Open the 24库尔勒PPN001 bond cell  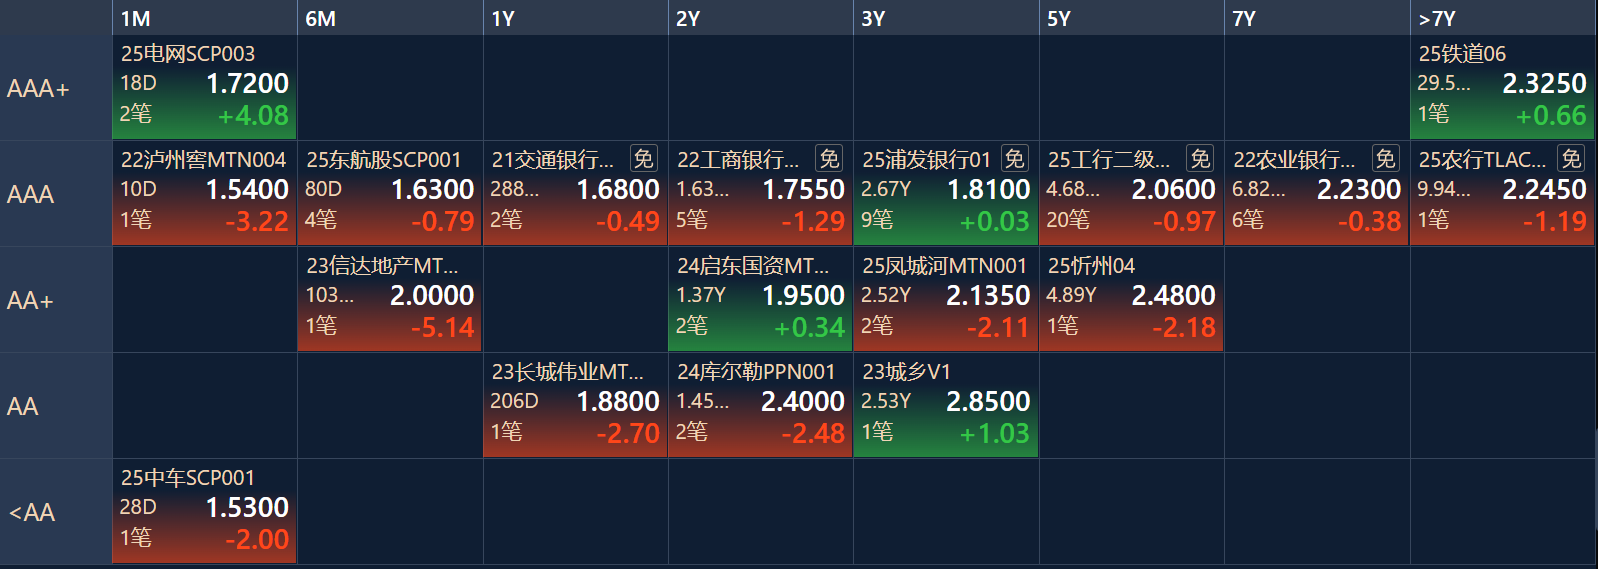tap(760, 406)
